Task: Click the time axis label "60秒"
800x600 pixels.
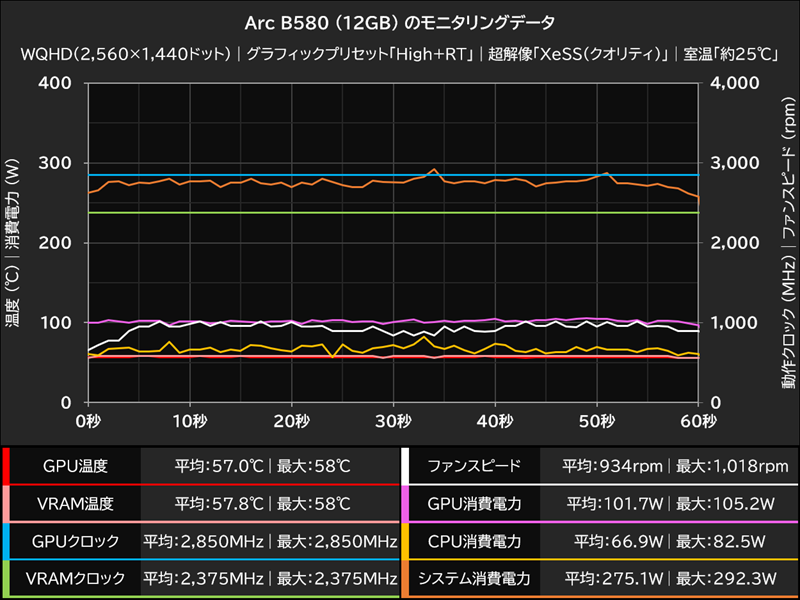Action: pyautogui.click(x=698, y=421)
